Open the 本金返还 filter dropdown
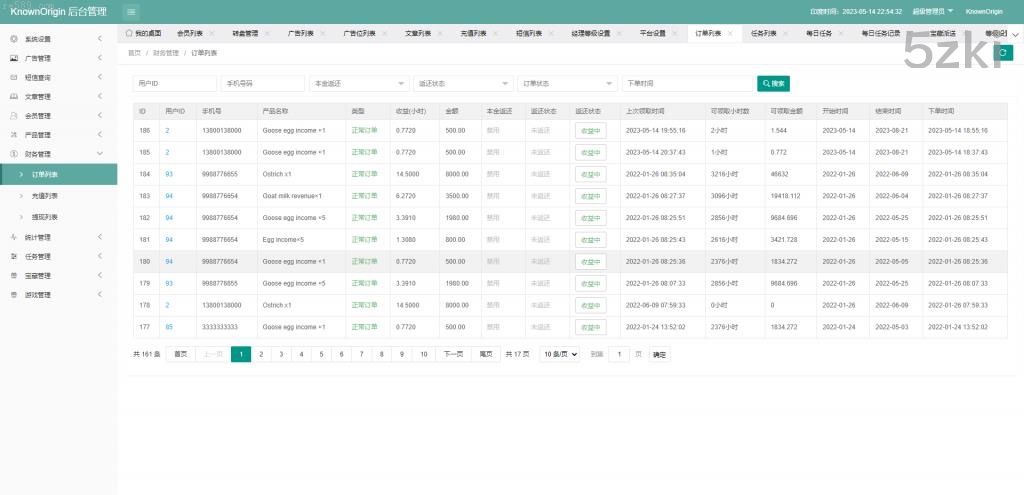This screenshot has height=495, width=1024. [359, 83]
